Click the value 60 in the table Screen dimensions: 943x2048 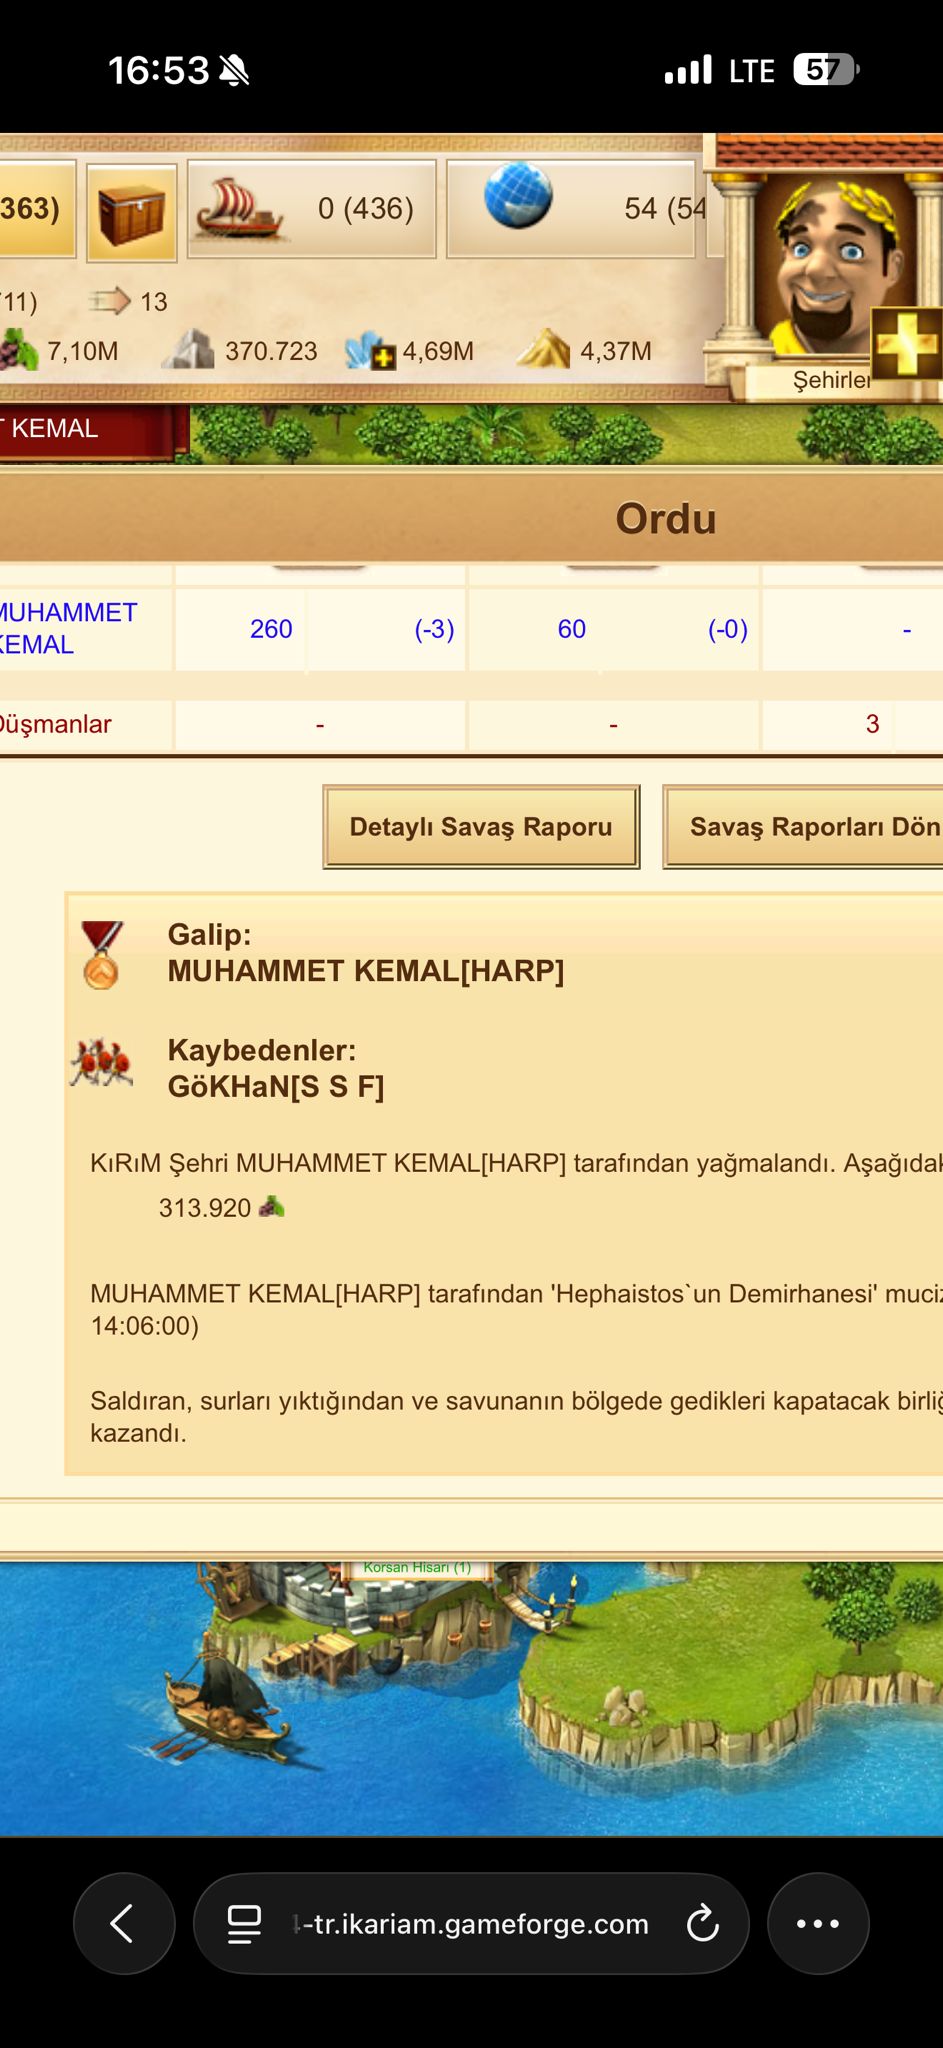click(x=572, y=629)
